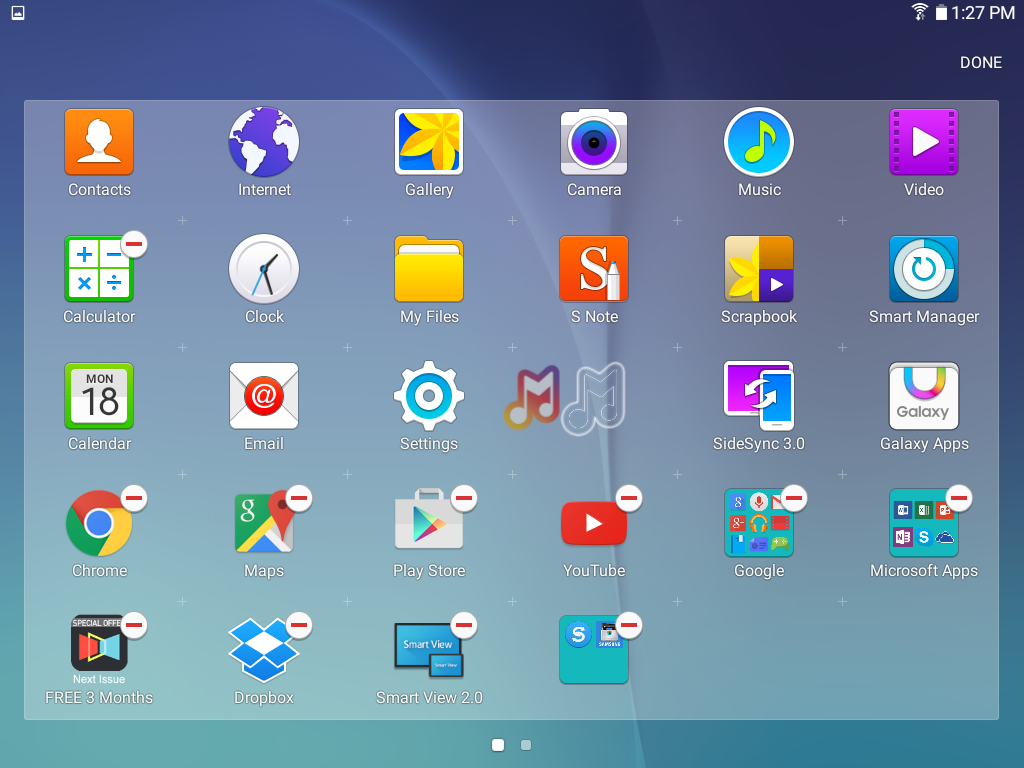Screen dimensions: 1024x768
Task: Launch the YouTube app icon
Action: [x=594, y=523]
